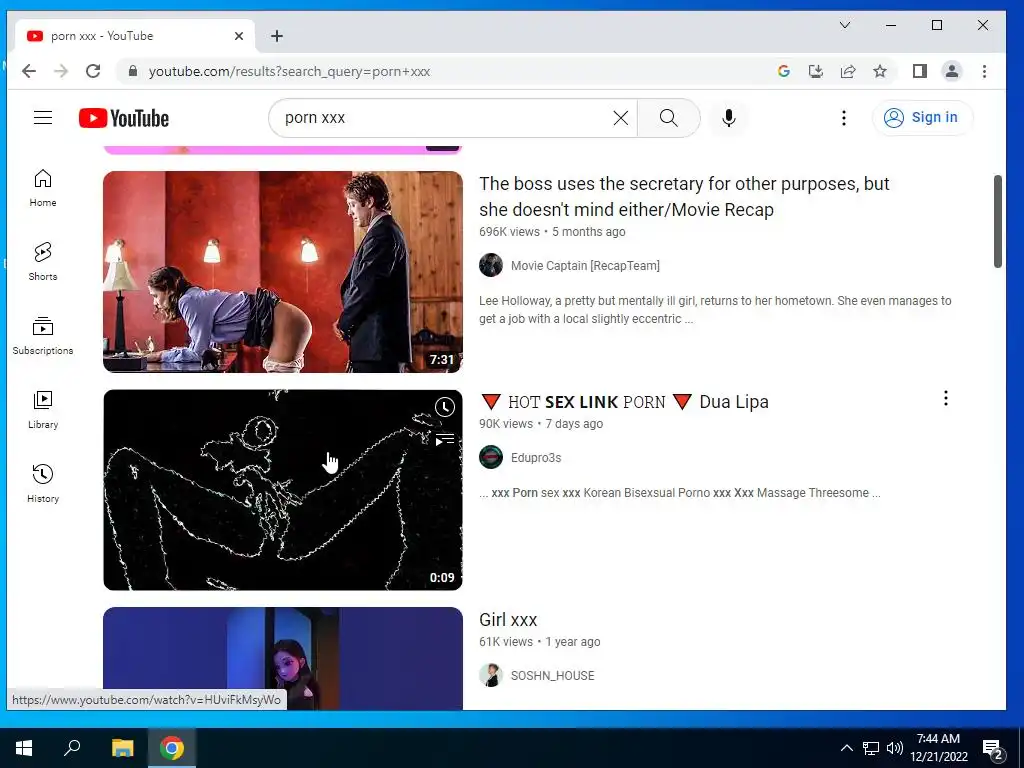
Task: Open the Chrome three-dot menu
Action: (x=984, y=71)
